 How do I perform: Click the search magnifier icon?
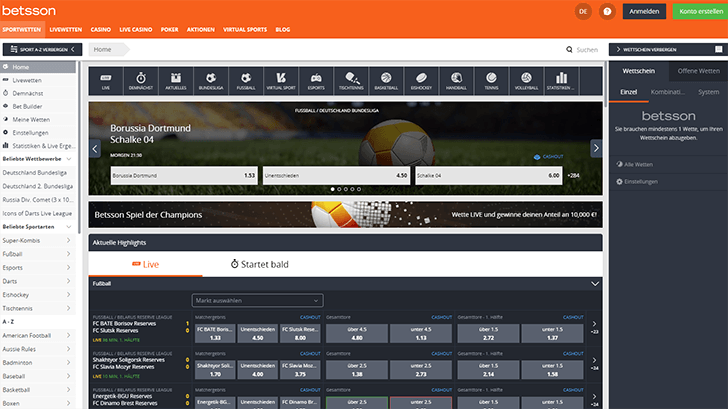pos(569,50)
